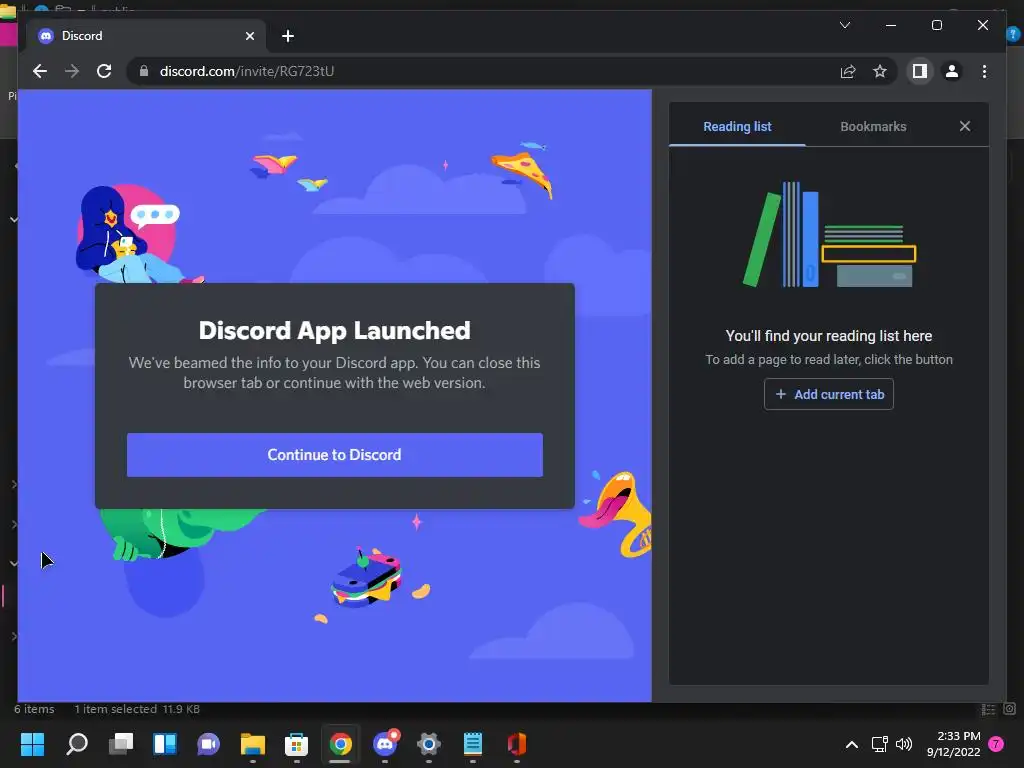Close the Discord browser tab

point(249,36)
